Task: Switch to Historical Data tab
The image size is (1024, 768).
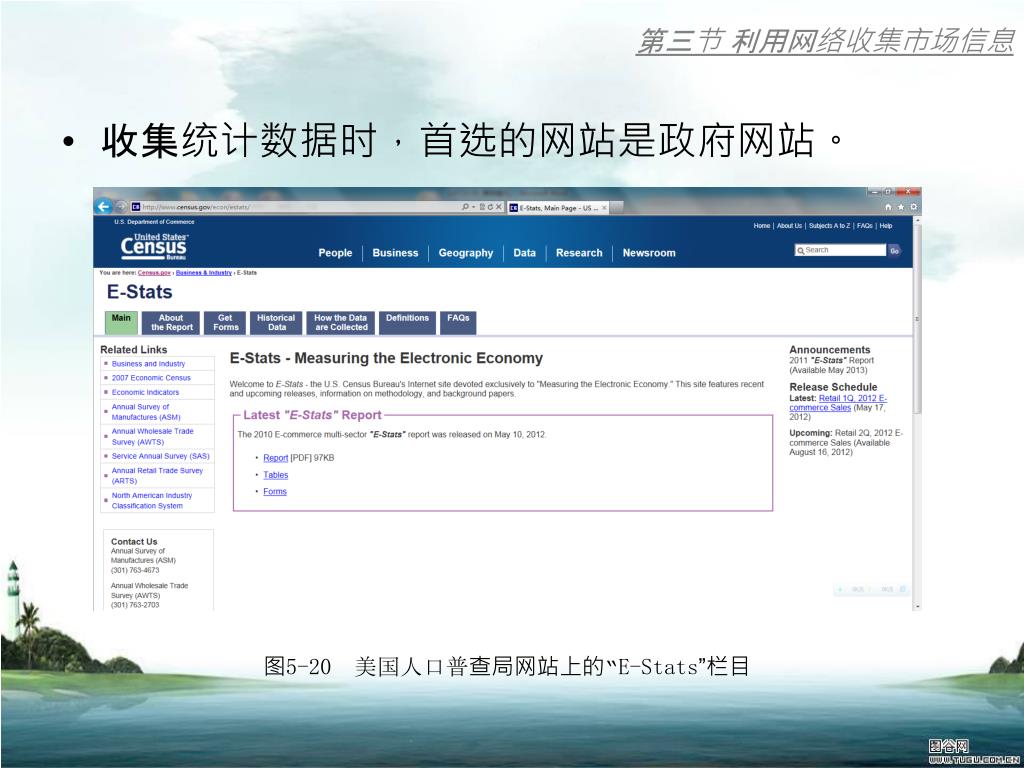Action: point(276,323)
